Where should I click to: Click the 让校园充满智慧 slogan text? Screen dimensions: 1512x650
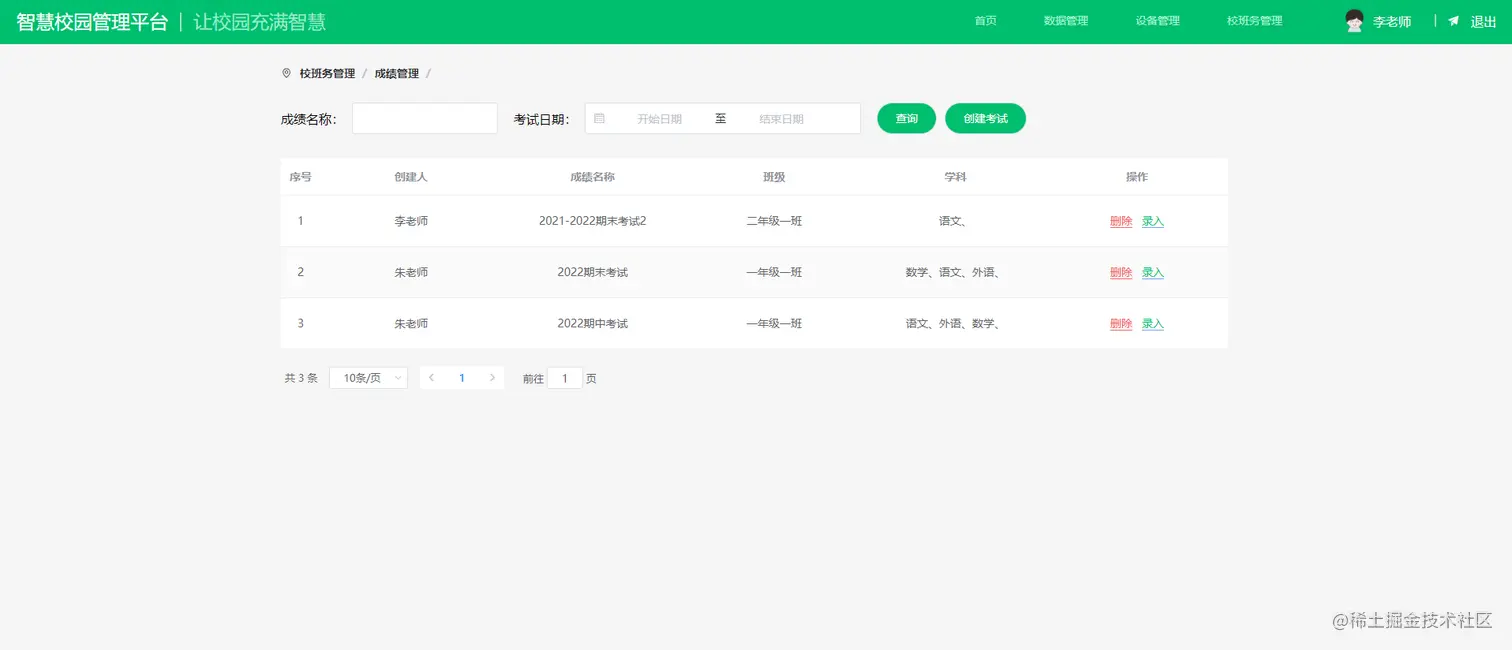[x=260, y=22]
